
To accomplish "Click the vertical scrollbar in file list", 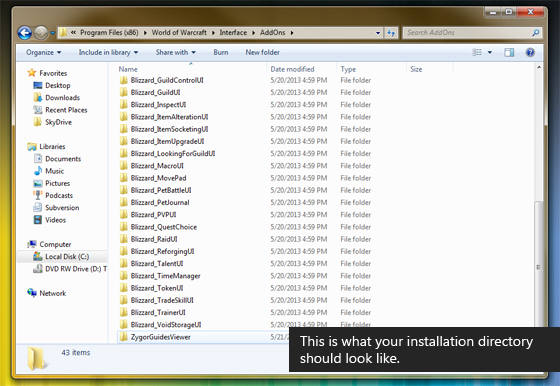I will point(539,203).
